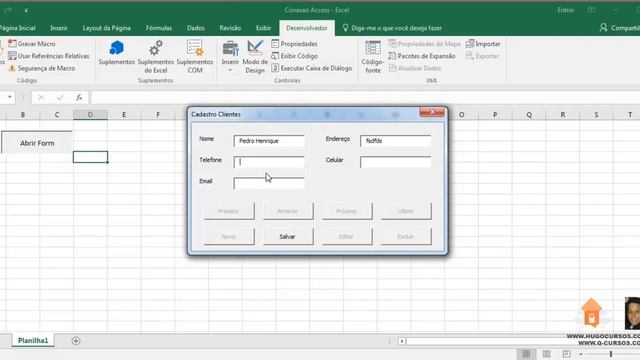Toggle Modo de Design
This screenshot has width=640, height=360.
coord(255,57)
